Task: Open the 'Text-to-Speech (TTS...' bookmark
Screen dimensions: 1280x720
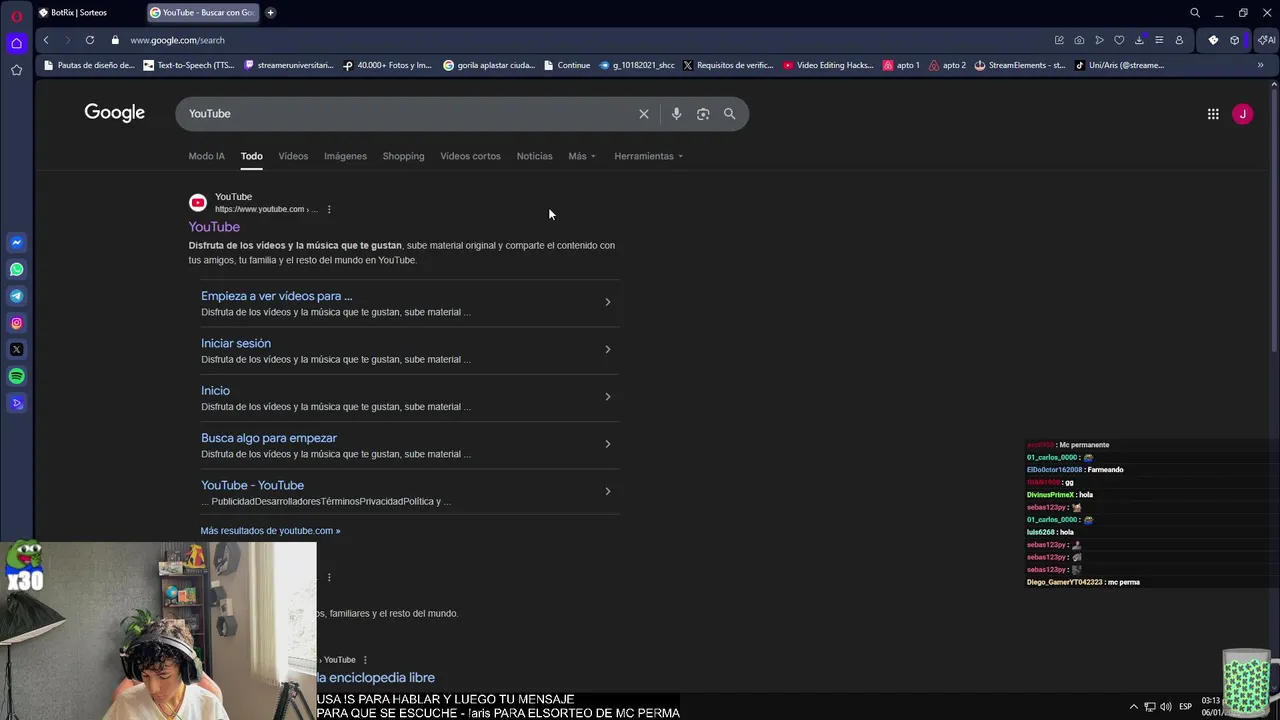Action: [189, 65]
